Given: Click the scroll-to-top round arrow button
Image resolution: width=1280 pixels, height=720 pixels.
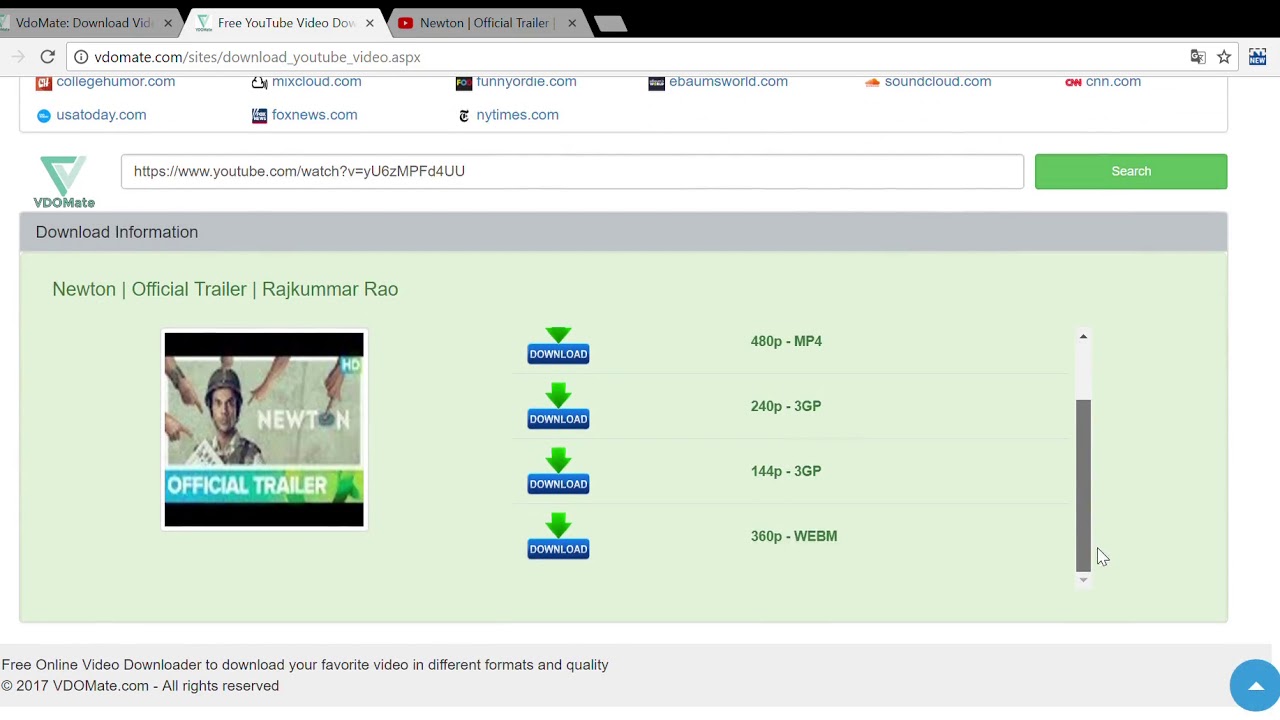Looking at the screenshot, I should 1254,685.
